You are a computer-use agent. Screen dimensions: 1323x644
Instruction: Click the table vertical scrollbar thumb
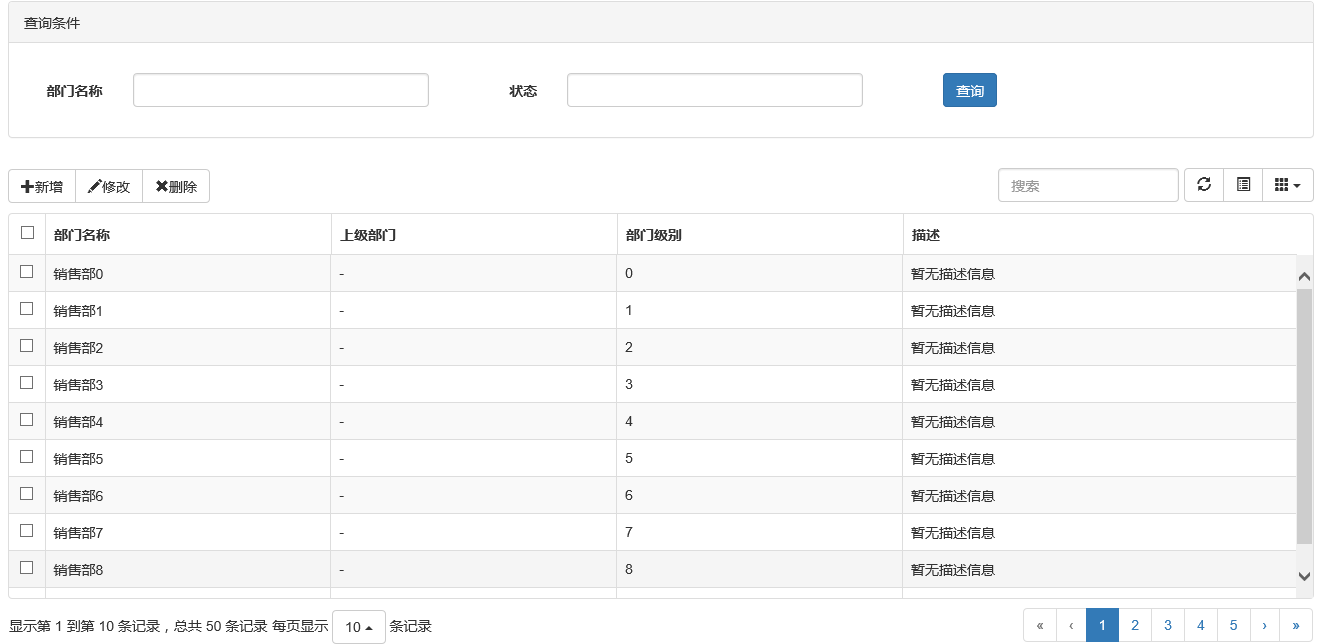click(x=1304, y=416)
